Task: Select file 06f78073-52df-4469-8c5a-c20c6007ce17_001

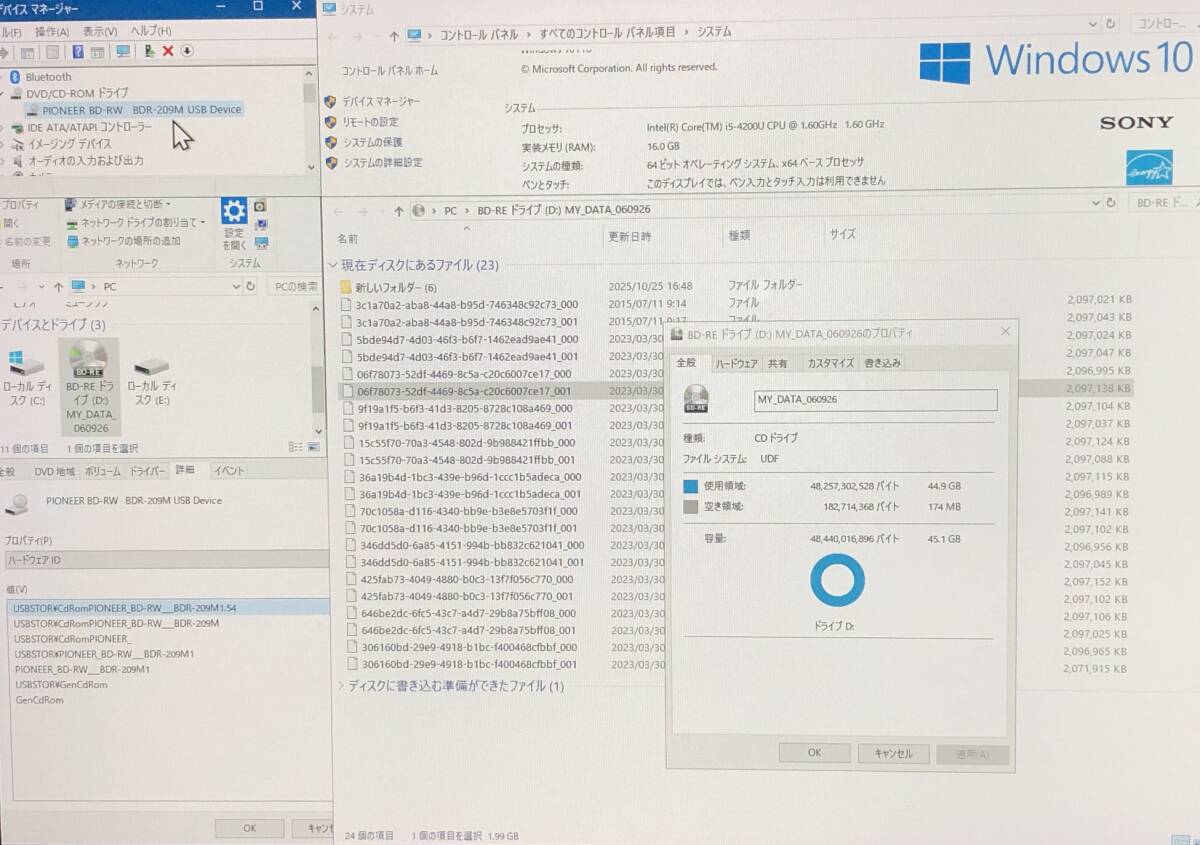Action: click(464, 391)
